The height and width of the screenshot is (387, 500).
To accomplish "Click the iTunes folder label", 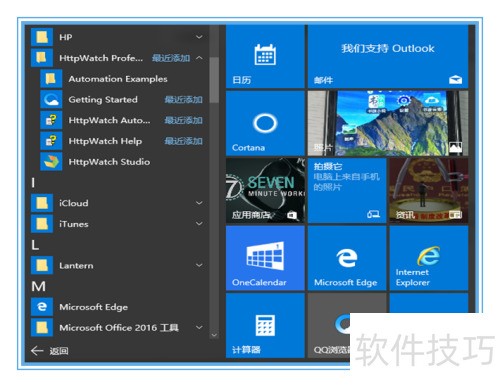I will 74,224.
